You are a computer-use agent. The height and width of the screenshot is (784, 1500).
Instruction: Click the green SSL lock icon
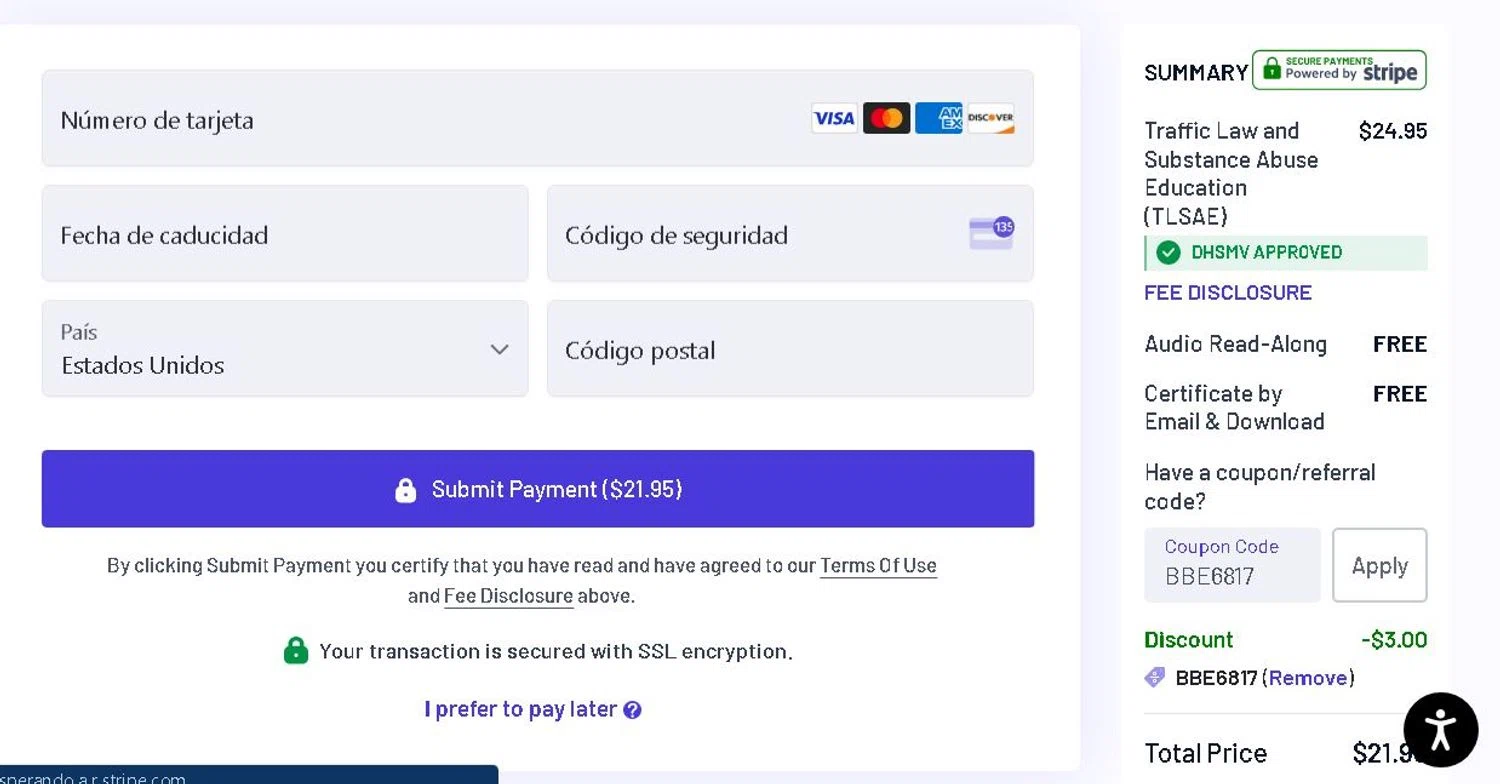coord(296,651)
